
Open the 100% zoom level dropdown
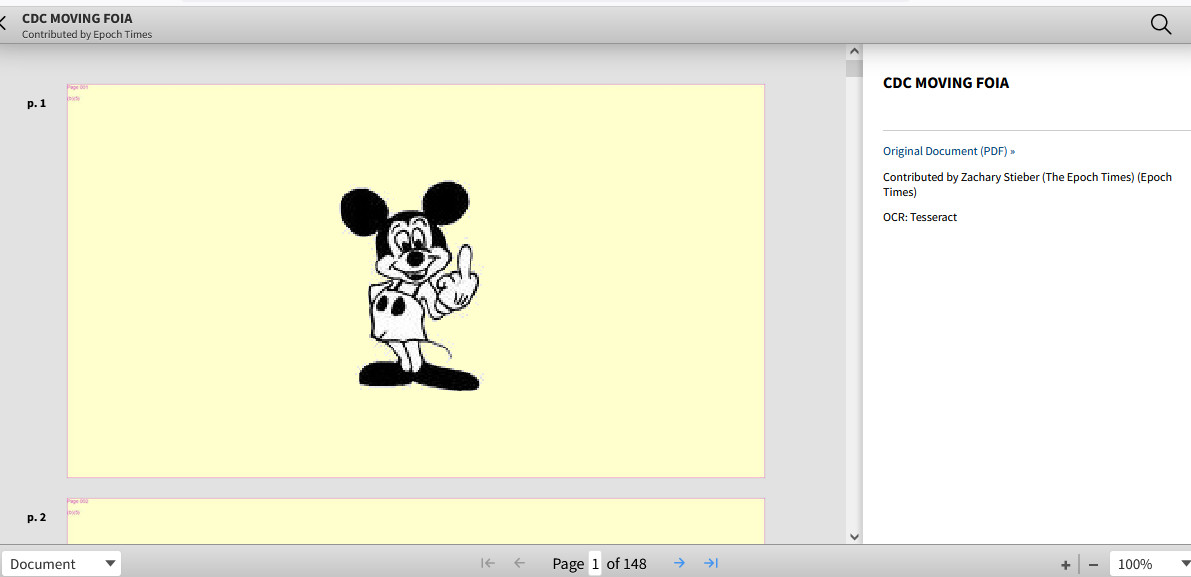[x=1150, y=563]
